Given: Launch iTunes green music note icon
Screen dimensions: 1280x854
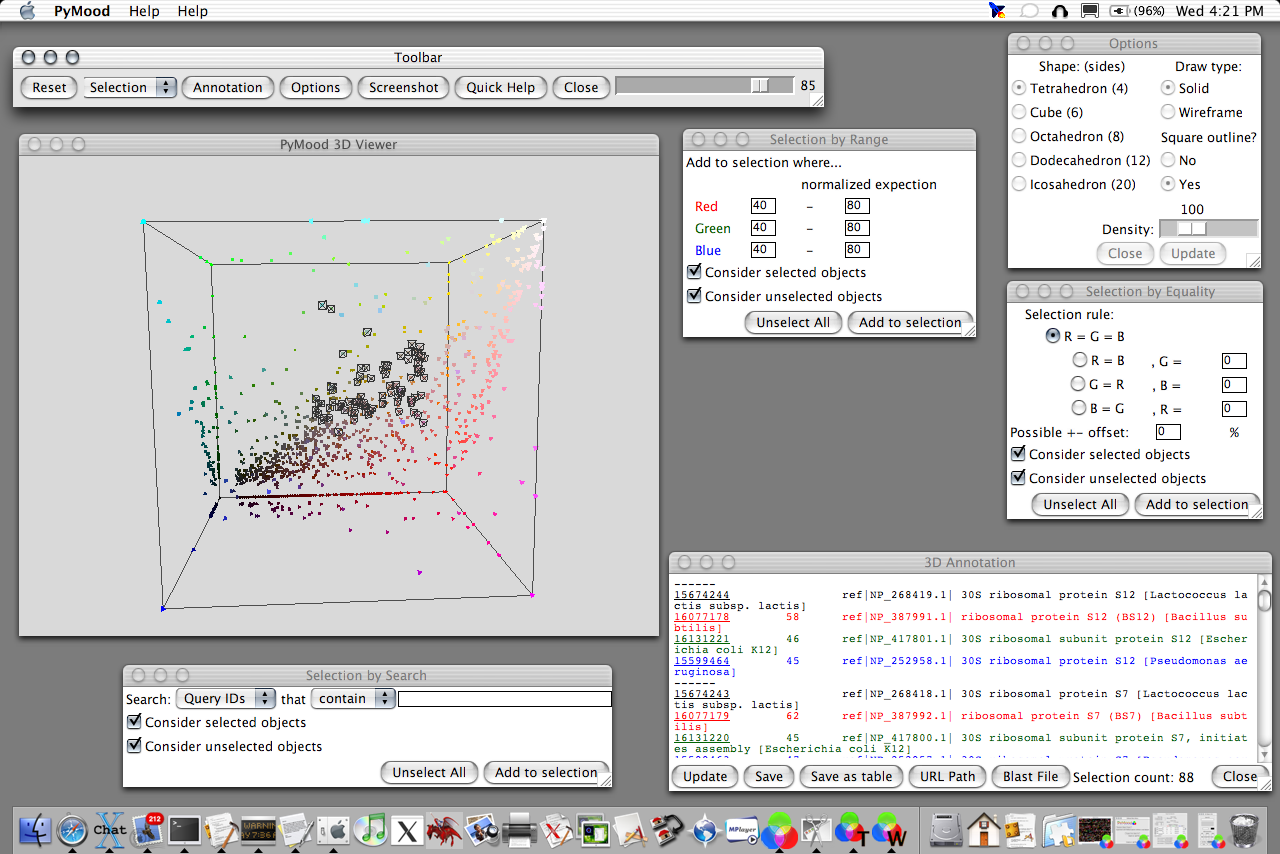Looking at the screenshot, I should pos(370,829).
